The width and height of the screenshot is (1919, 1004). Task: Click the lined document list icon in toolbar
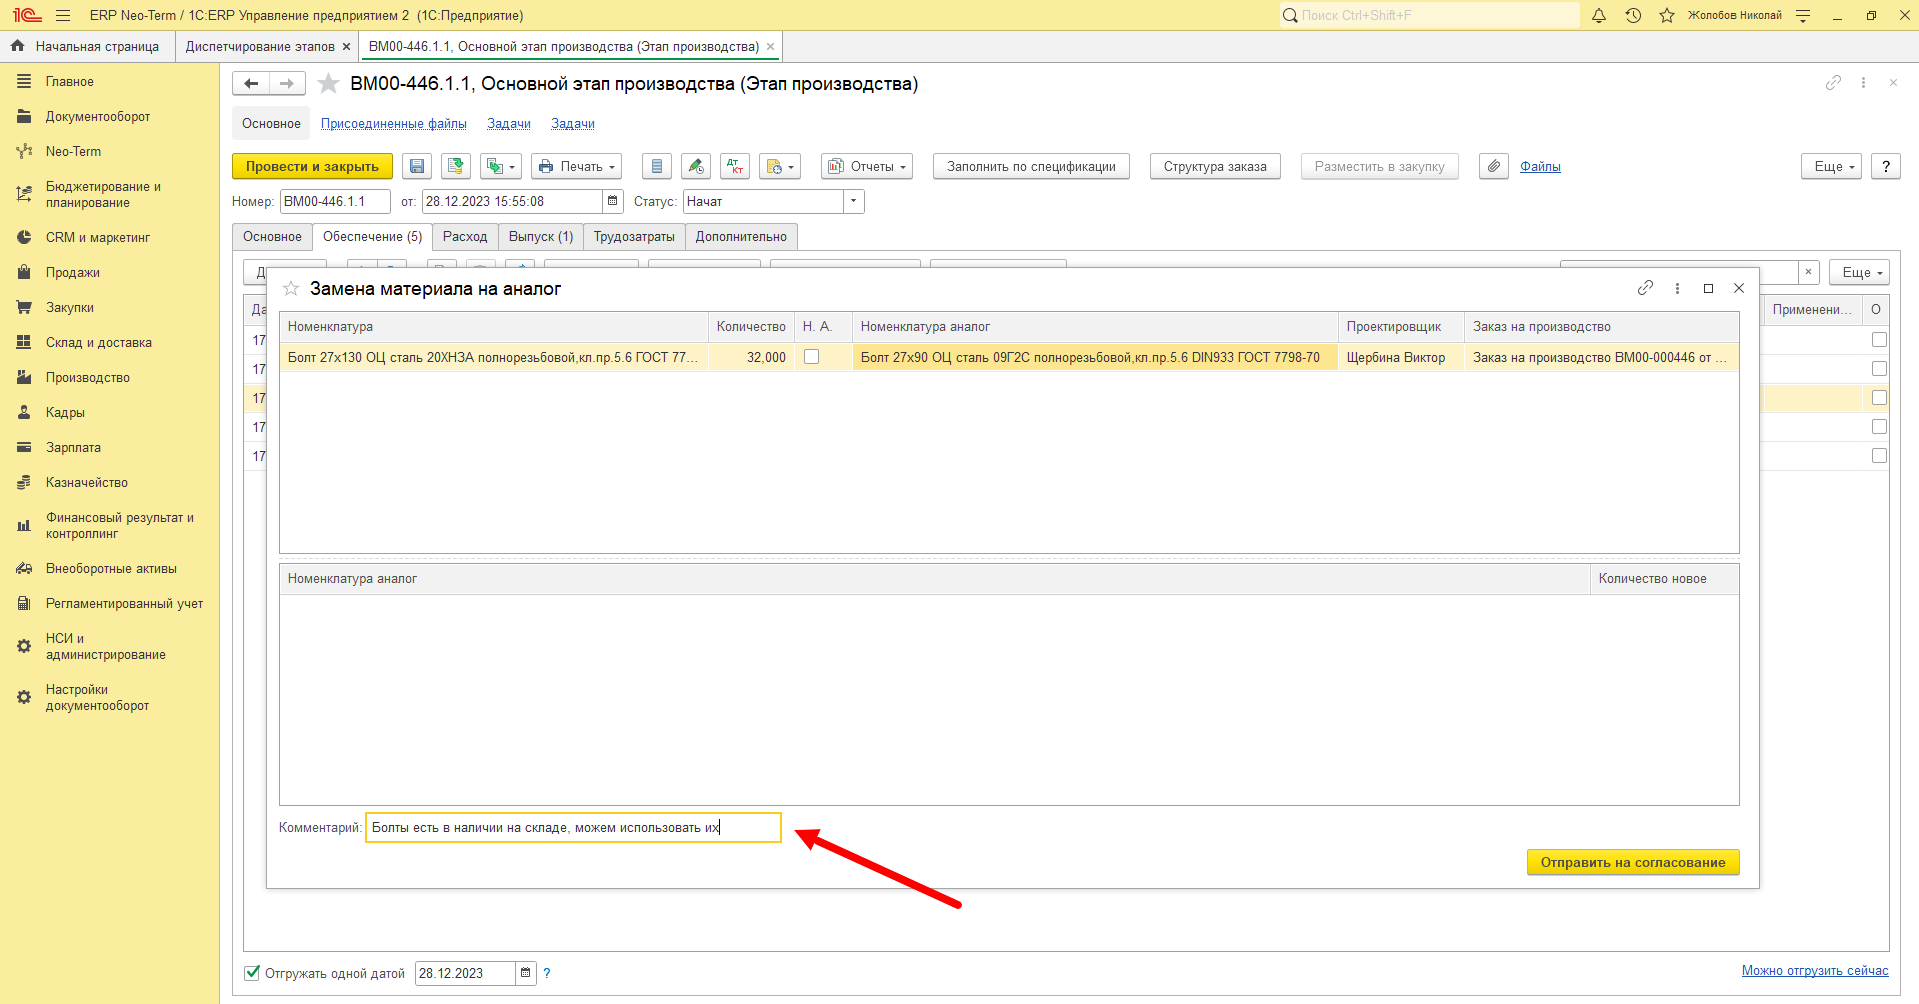[x=656, y=166]
